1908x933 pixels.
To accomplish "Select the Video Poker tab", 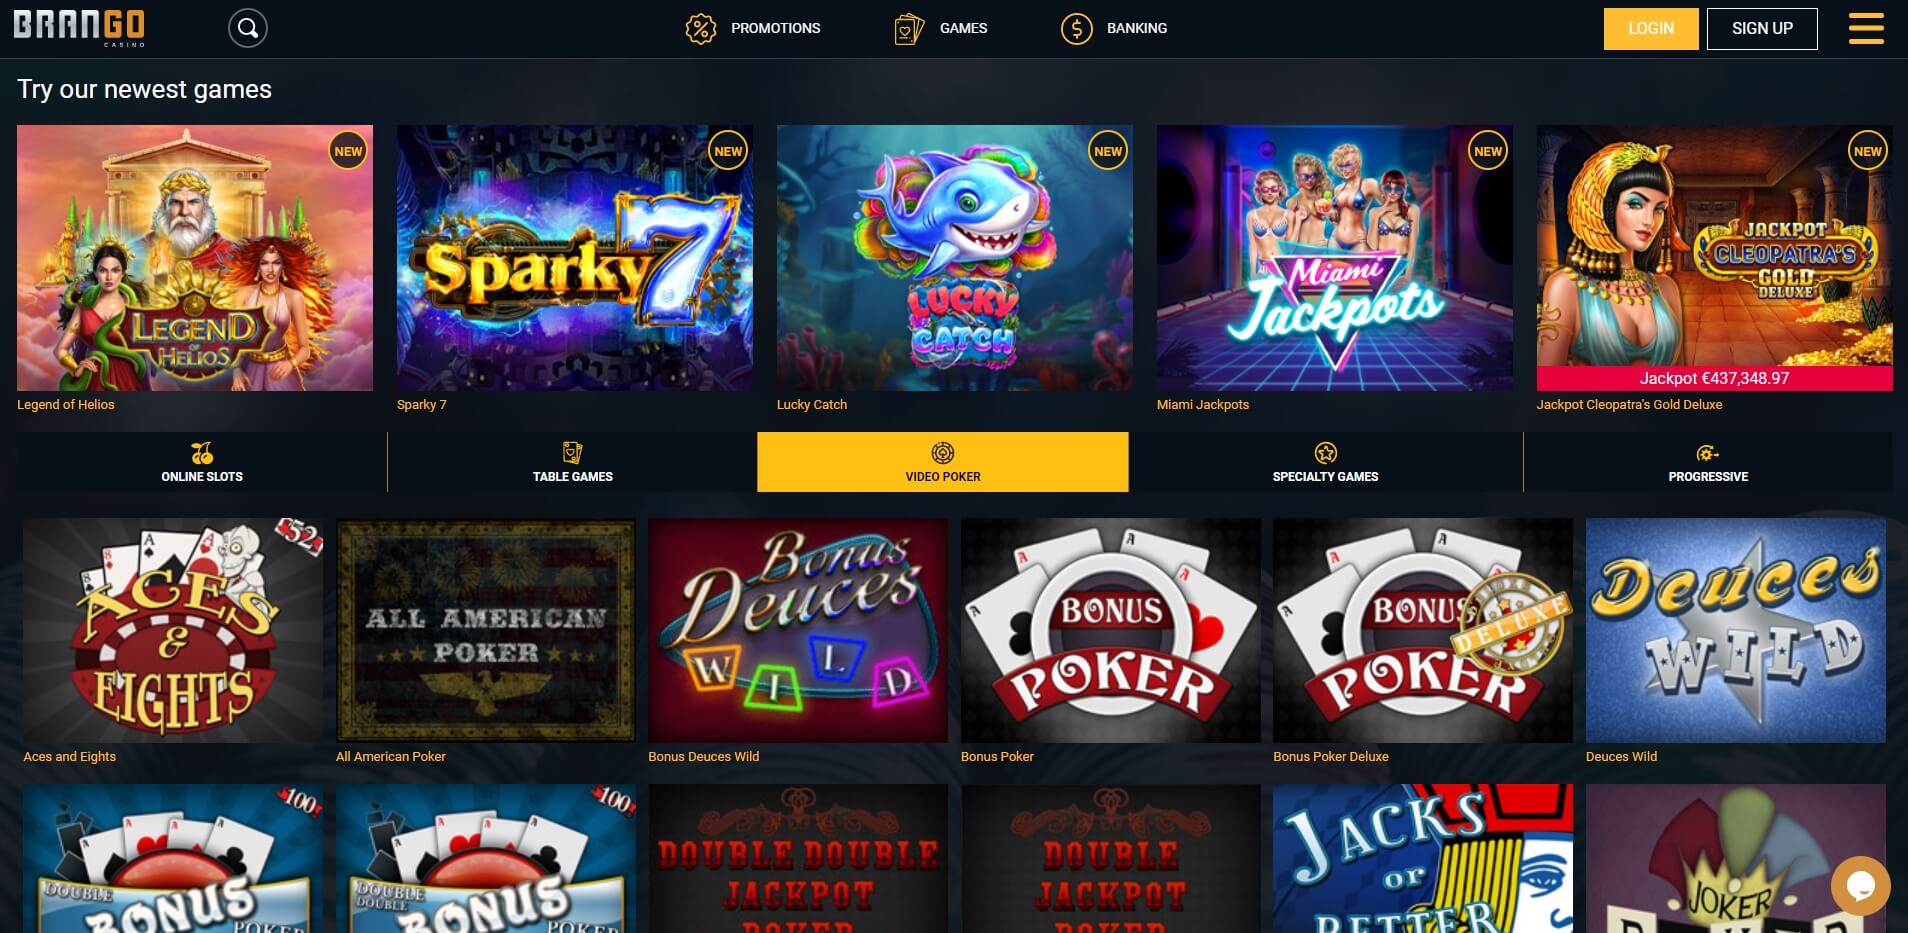I will (943, 462).
